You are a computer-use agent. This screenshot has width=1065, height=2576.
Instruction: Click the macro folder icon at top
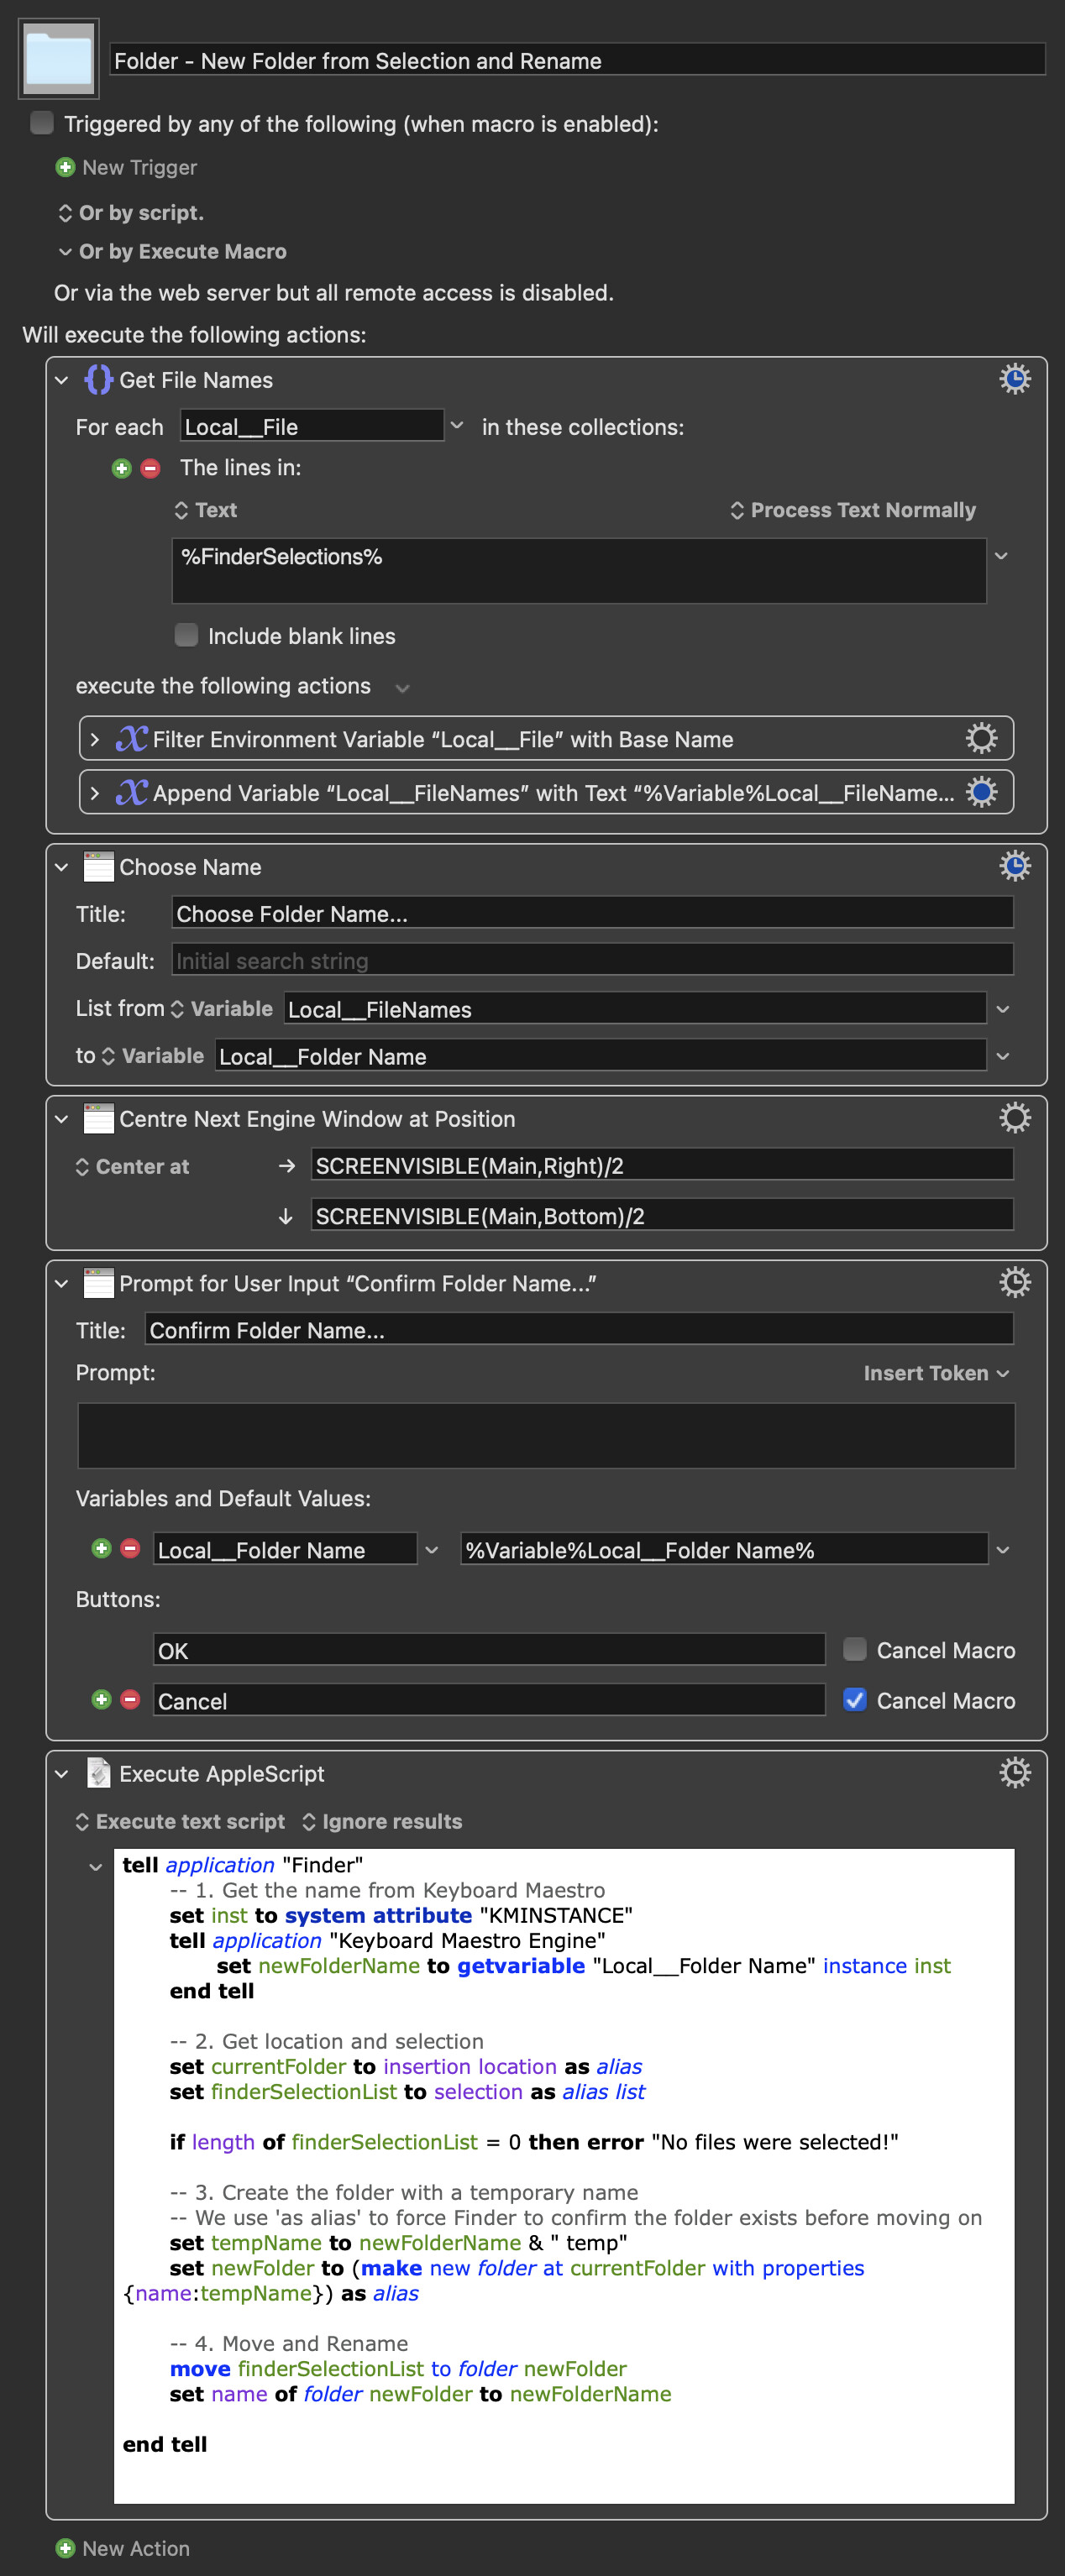[x=59, y=59]
